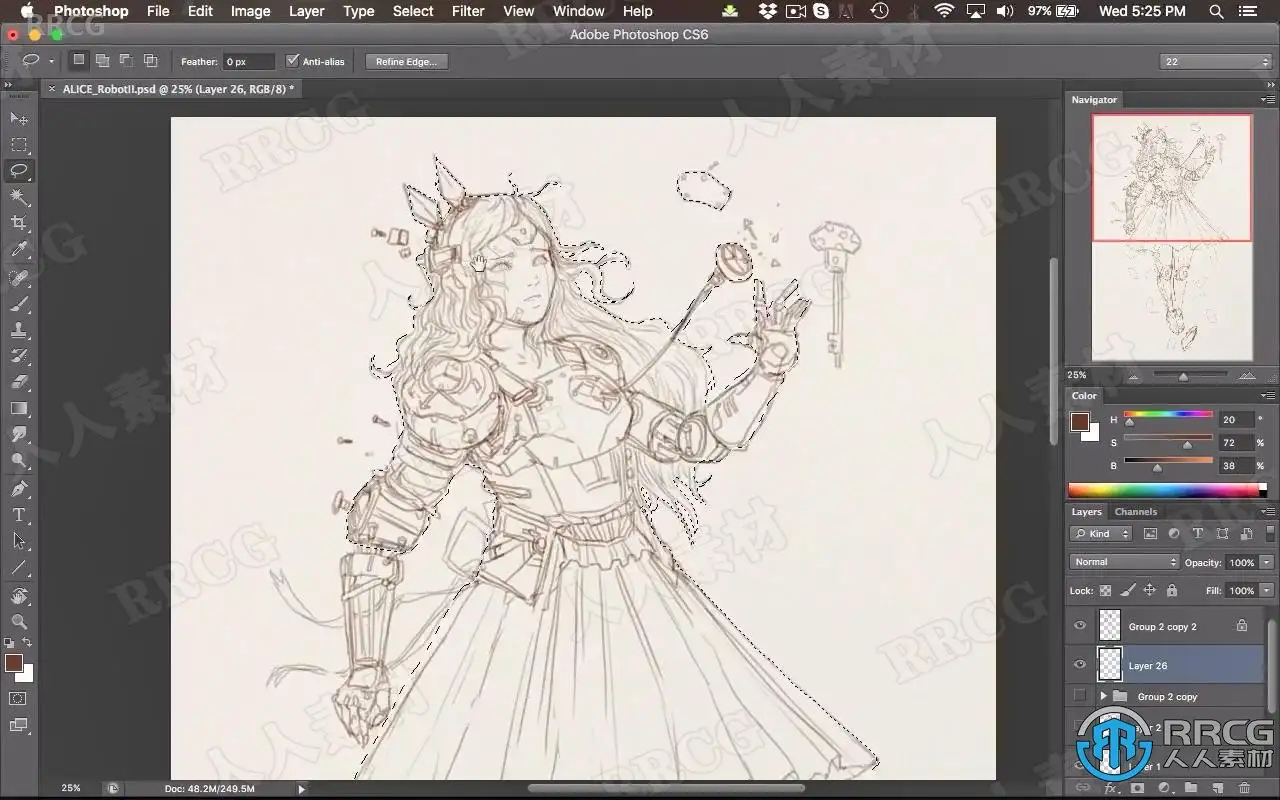Toggle the Anti-alias checkbox
Viewport: 1280px width, 800px height.
292,61
